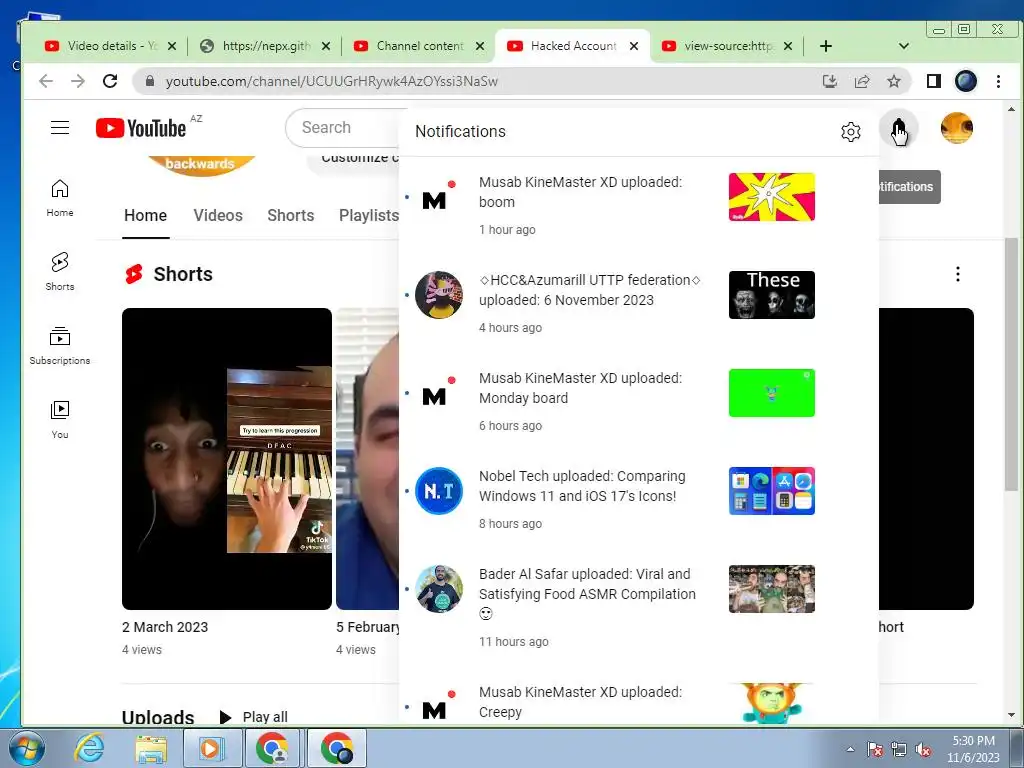Select the channel Shorts tab

pyautogui.click(x=291, y=216)
